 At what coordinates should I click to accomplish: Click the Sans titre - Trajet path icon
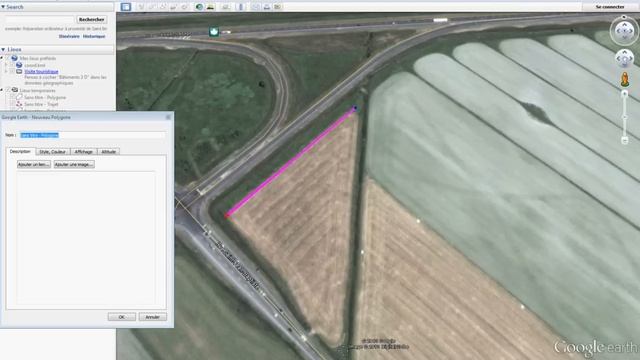[19, 104]
